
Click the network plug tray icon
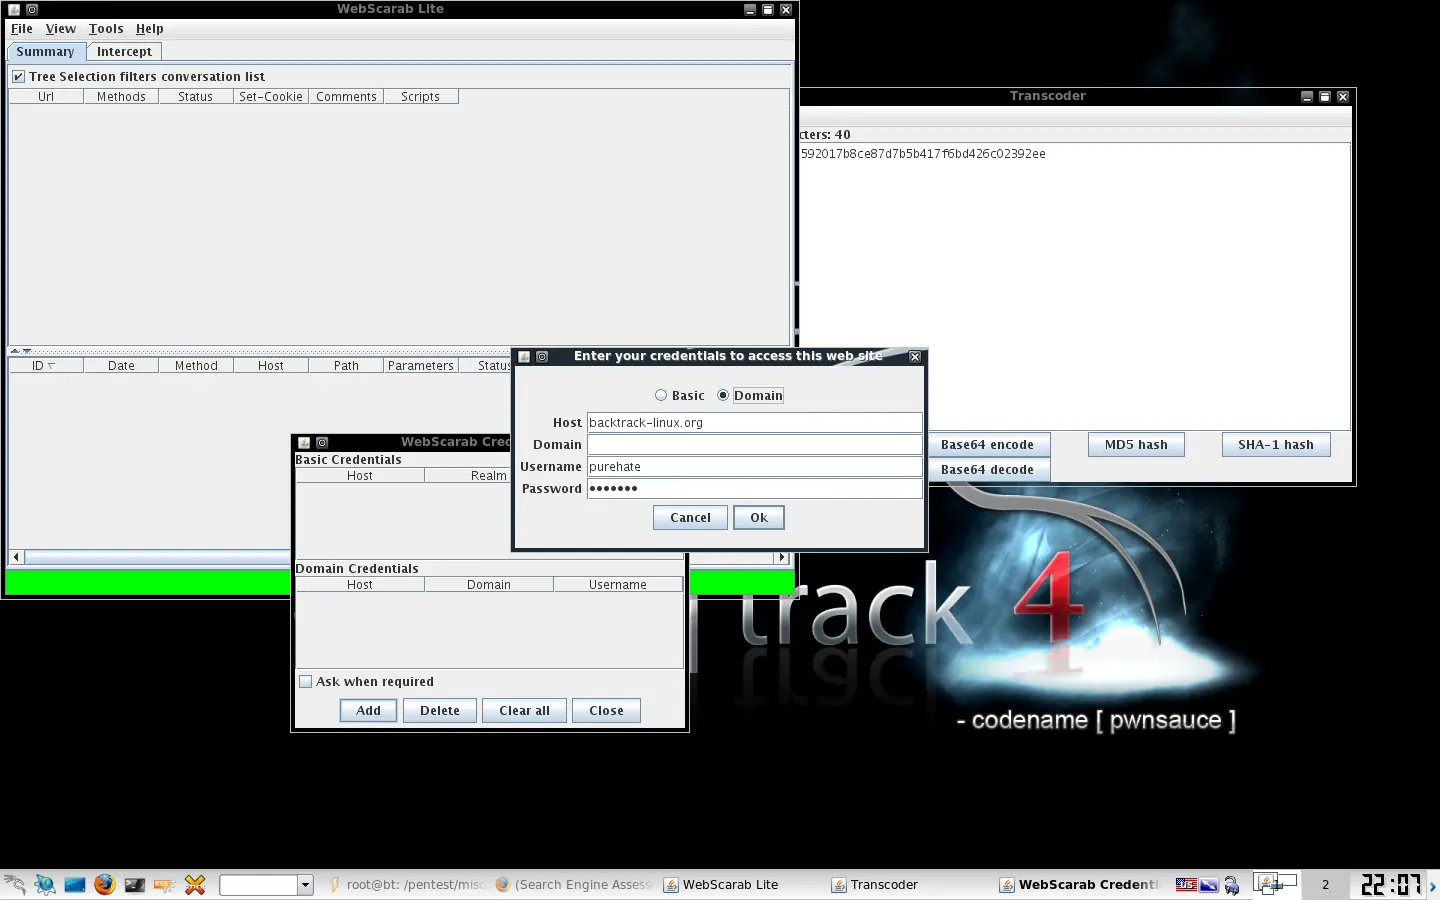click(x=1232, y=885)
